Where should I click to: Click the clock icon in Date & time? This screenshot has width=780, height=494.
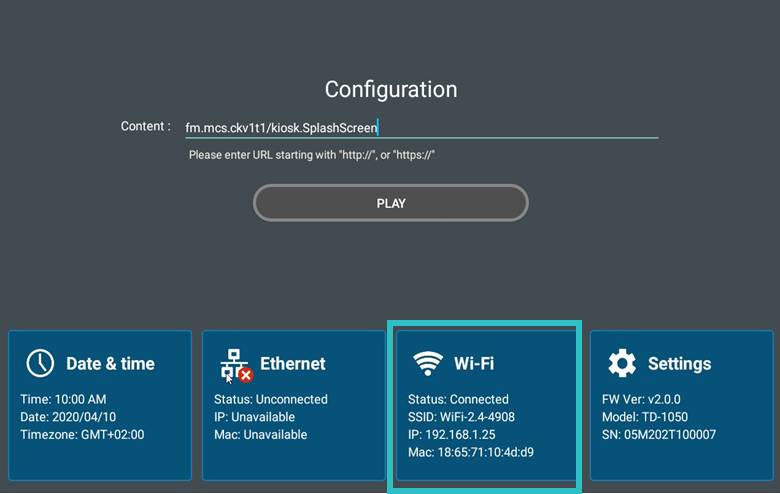[x=40, y=363]
